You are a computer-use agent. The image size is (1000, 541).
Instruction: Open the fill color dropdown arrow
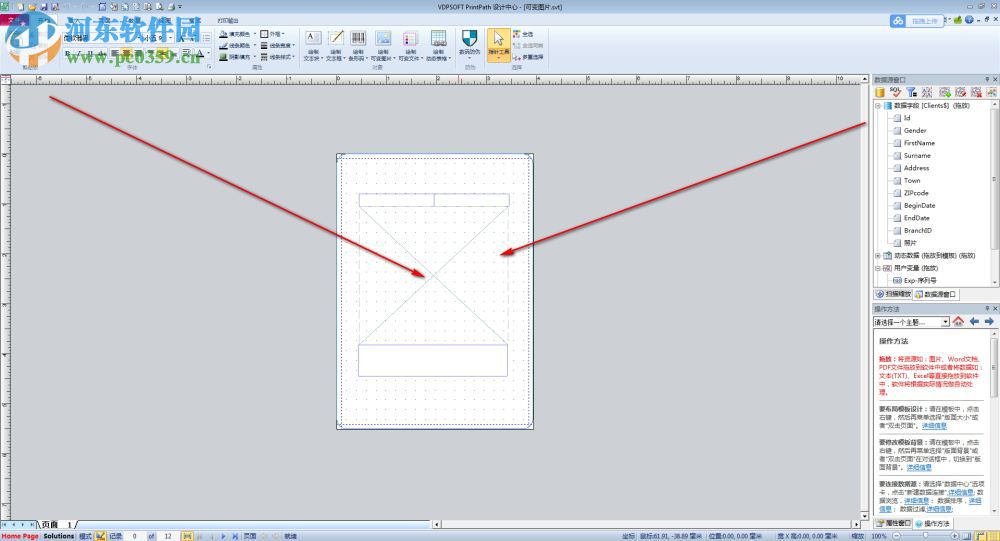[254, 34]
